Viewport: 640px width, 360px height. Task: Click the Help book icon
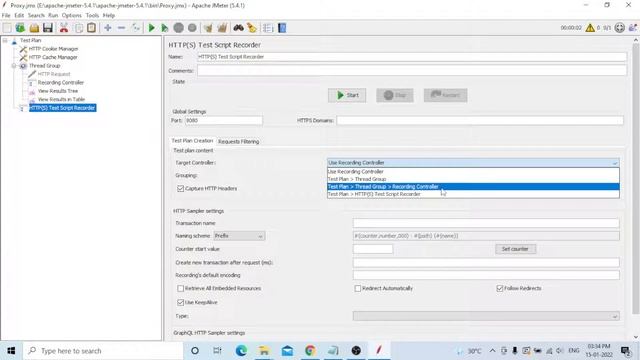pyautogui.click(x=282, y=28)
